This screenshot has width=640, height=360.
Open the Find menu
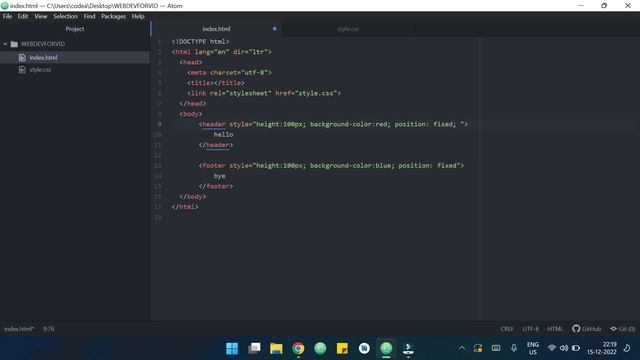point(89,16)
